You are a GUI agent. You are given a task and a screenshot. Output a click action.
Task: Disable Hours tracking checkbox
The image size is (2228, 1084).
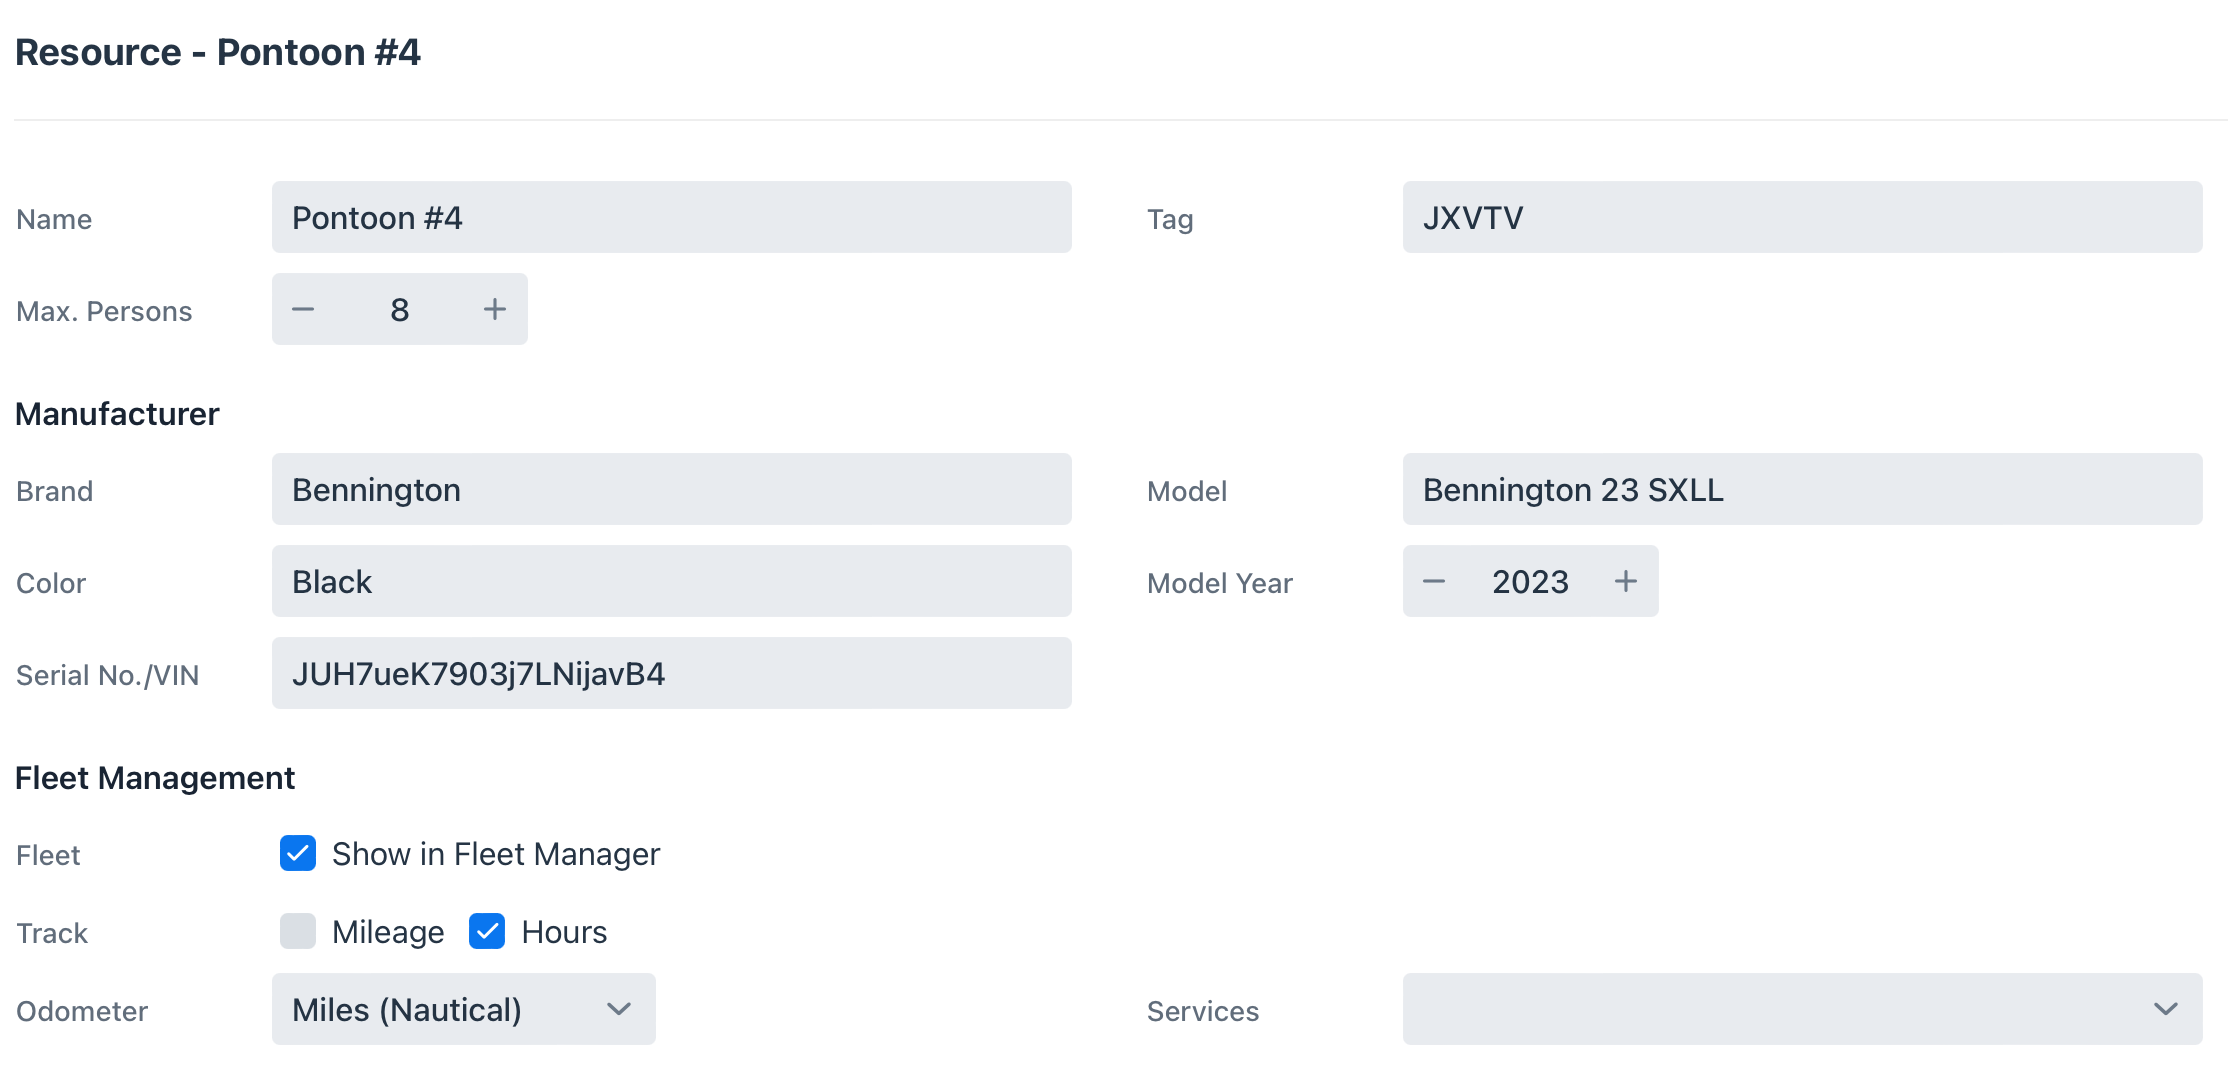487,932
